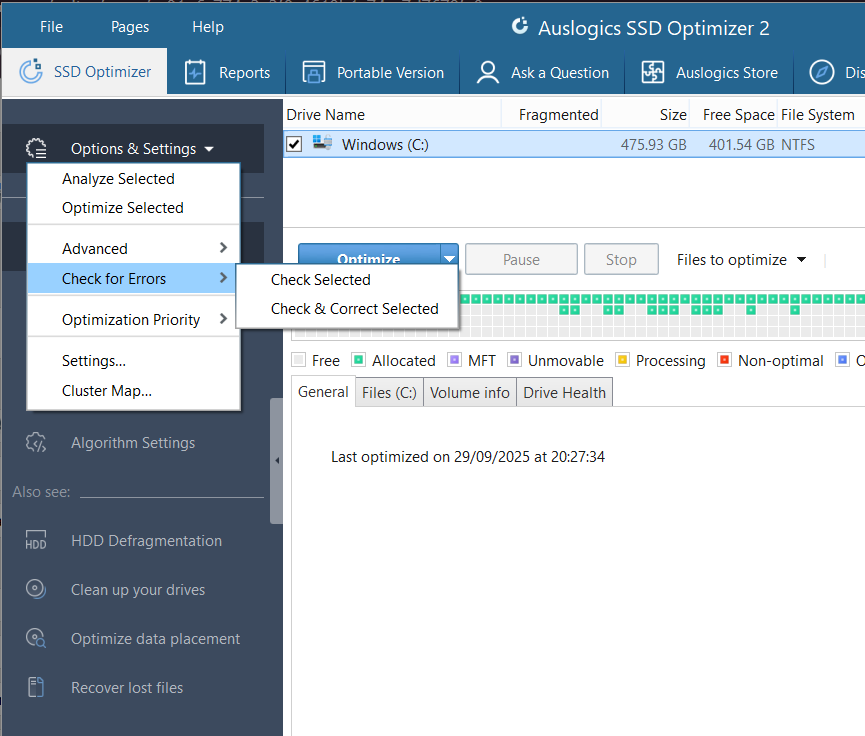Switch to the Drive Health tab
The width and height of the screenshot is (865, 736).
[x=564, y=393]
